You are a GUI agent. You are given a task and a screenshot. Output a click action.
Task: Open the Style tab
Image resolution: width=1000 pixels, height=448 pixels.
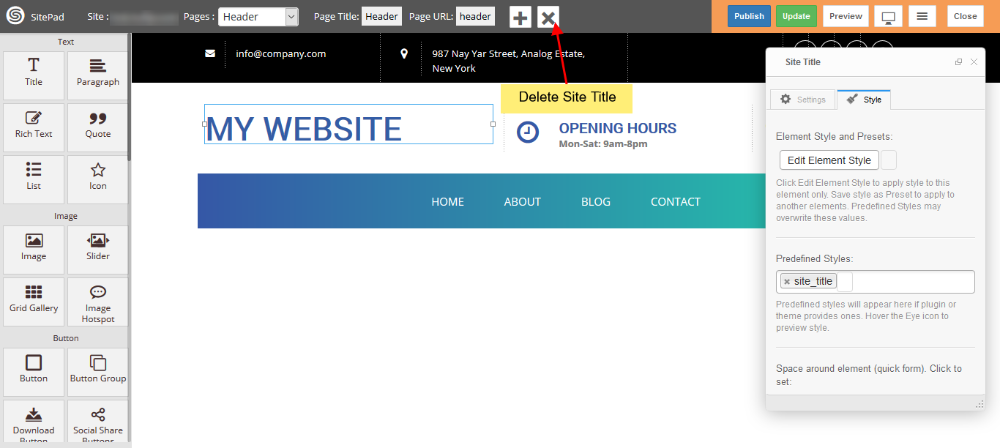coord(864,100)
